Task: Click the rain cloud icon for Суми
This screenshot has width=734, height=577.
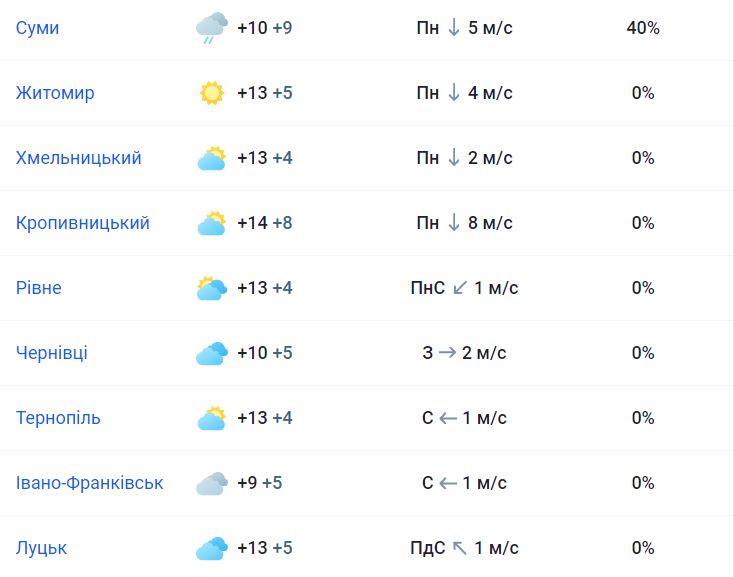Action: [x=212, y=28]
